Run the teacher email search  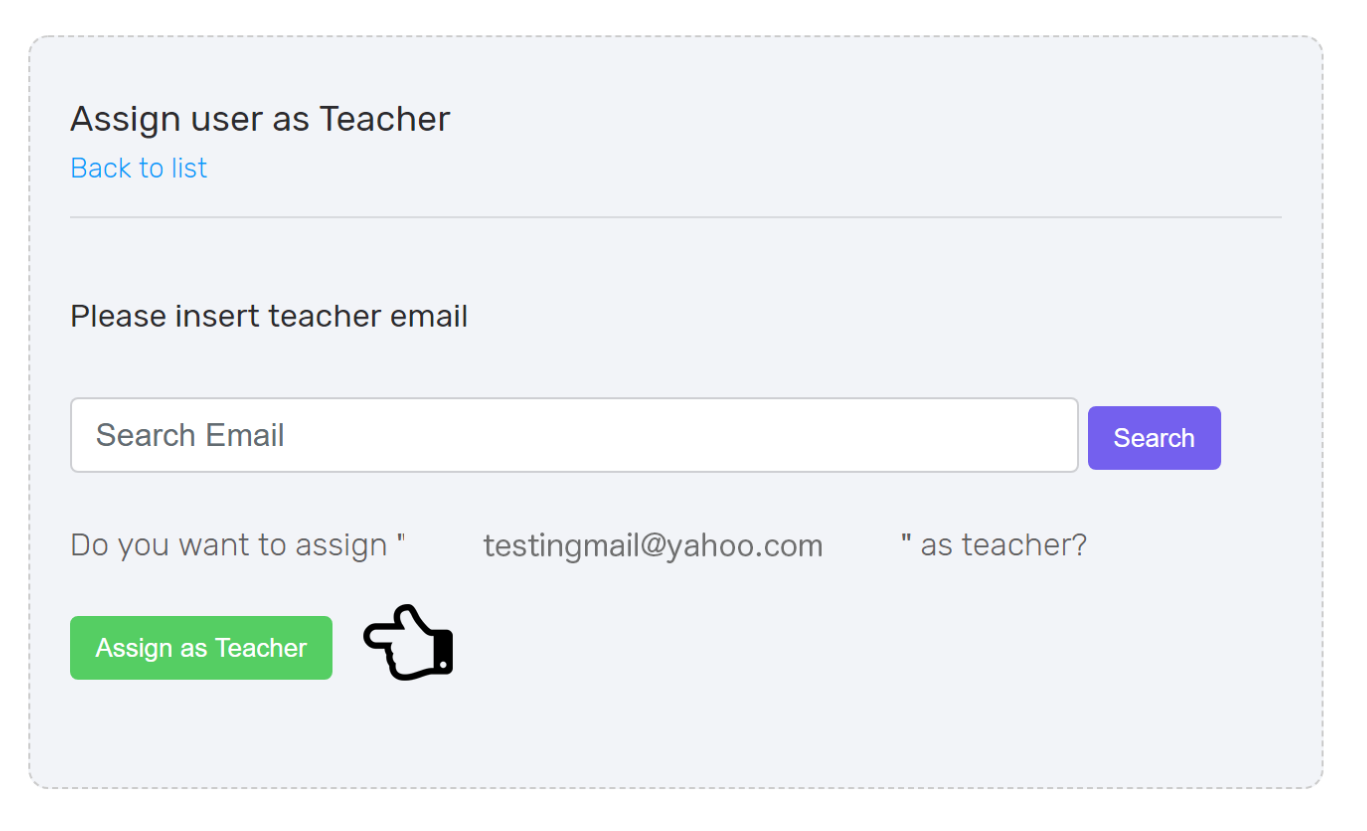click(x=1154, y=438)
